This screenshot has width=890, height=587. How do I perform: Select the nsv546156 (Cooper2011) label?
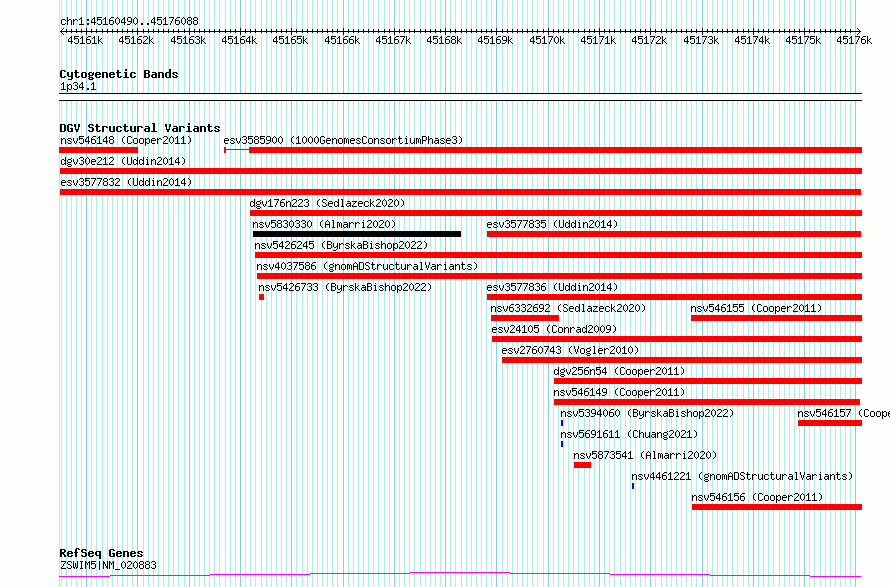(757, 497)
